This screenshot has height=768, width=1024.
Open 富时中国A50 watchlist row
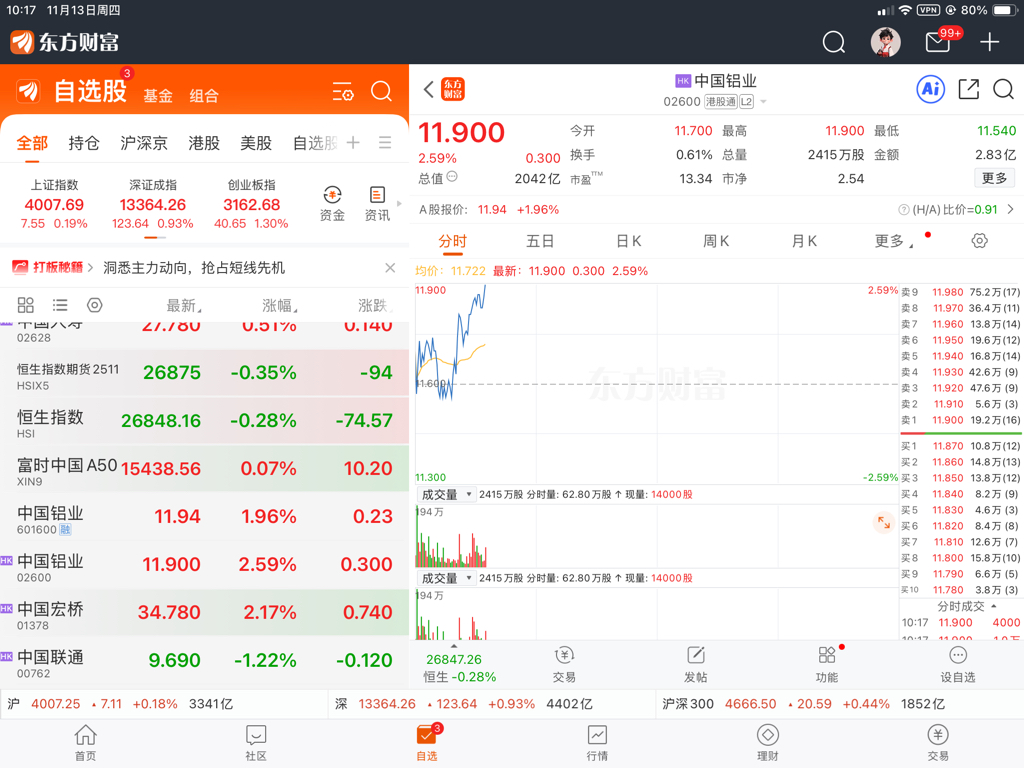(x=204, y=470)
